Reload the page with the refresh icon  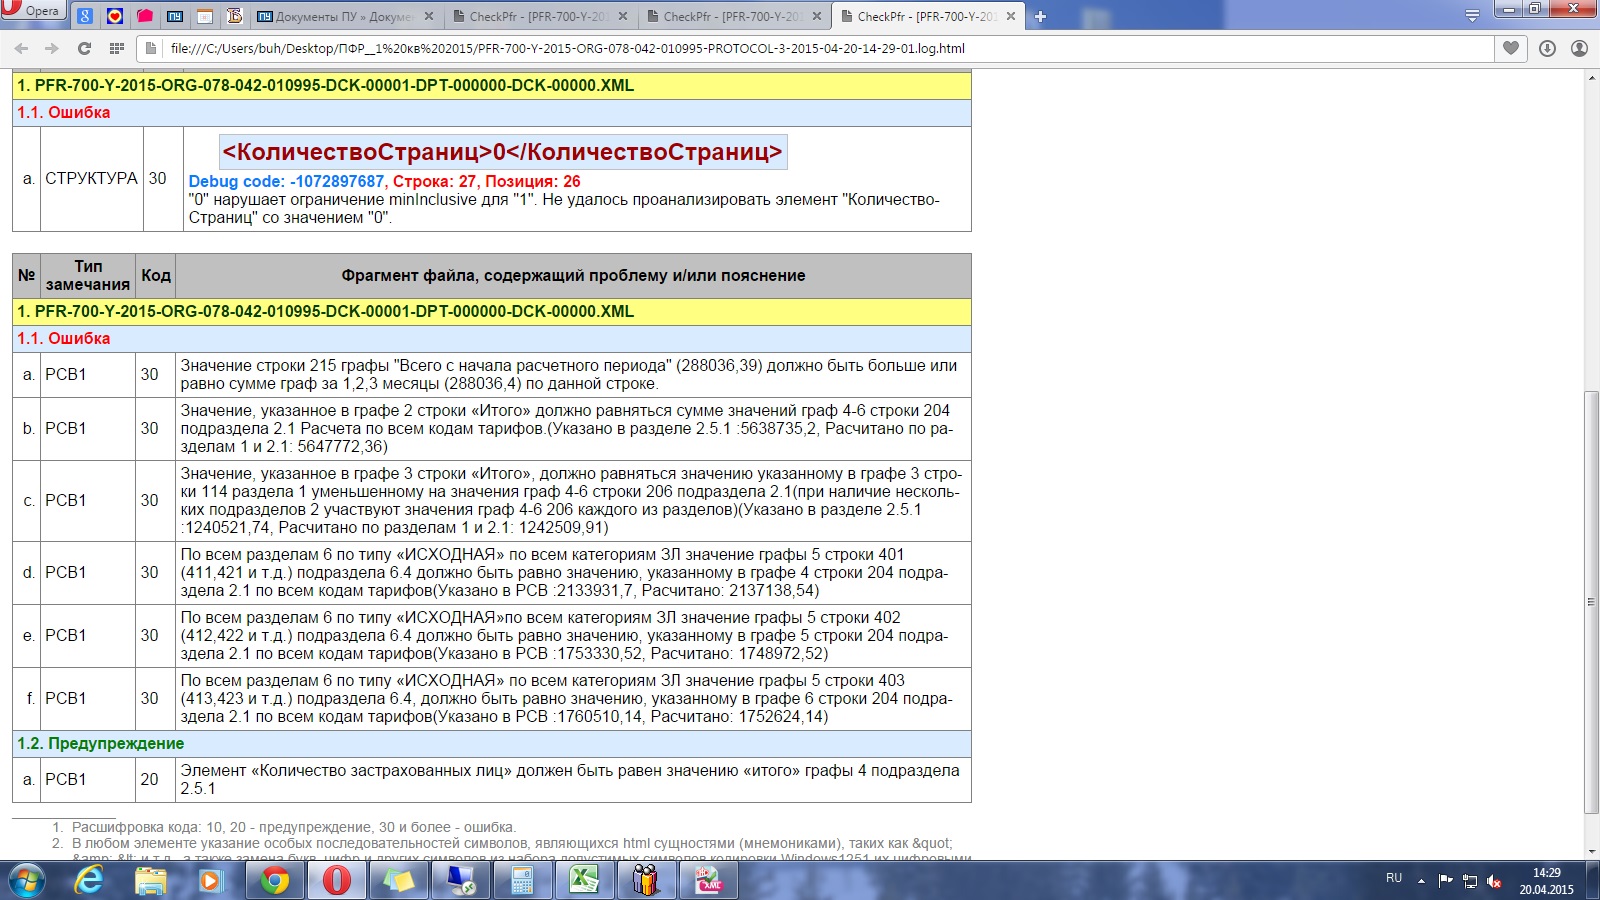(84, 48)
